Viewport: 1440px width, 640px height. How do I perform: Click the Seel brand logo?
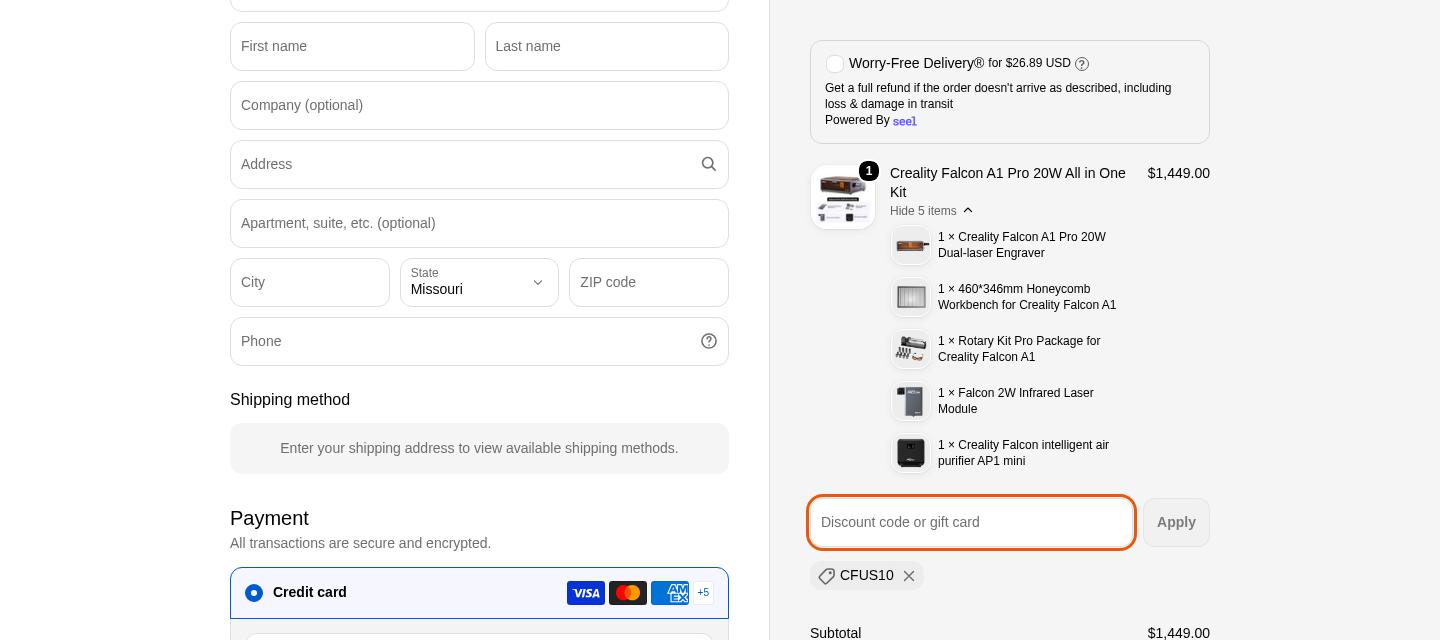point(905,121)
